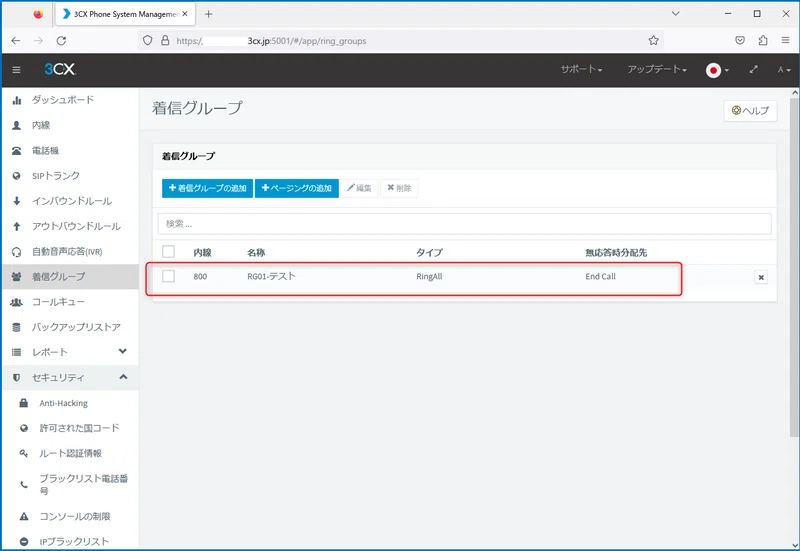The height and width of the screenshot is (551, 800).
Task: Check the select-all header checkbox
Action: click(168, 252)
